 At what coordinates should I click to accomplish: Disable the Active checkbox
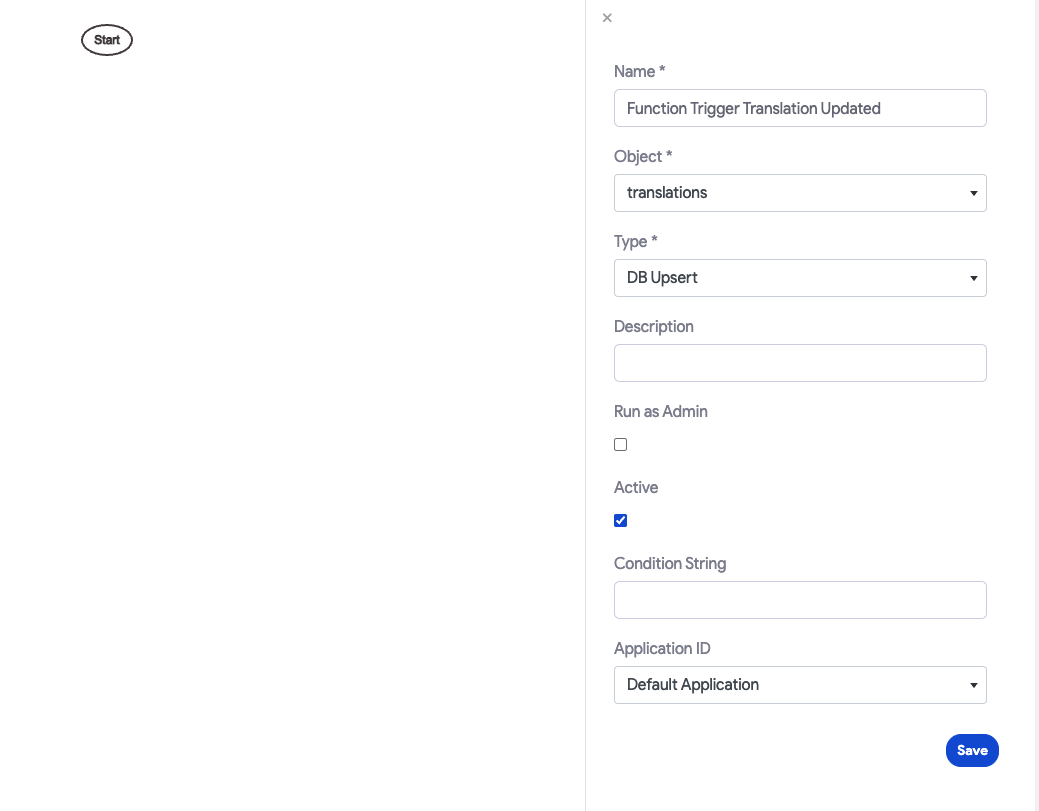point(620,520)
